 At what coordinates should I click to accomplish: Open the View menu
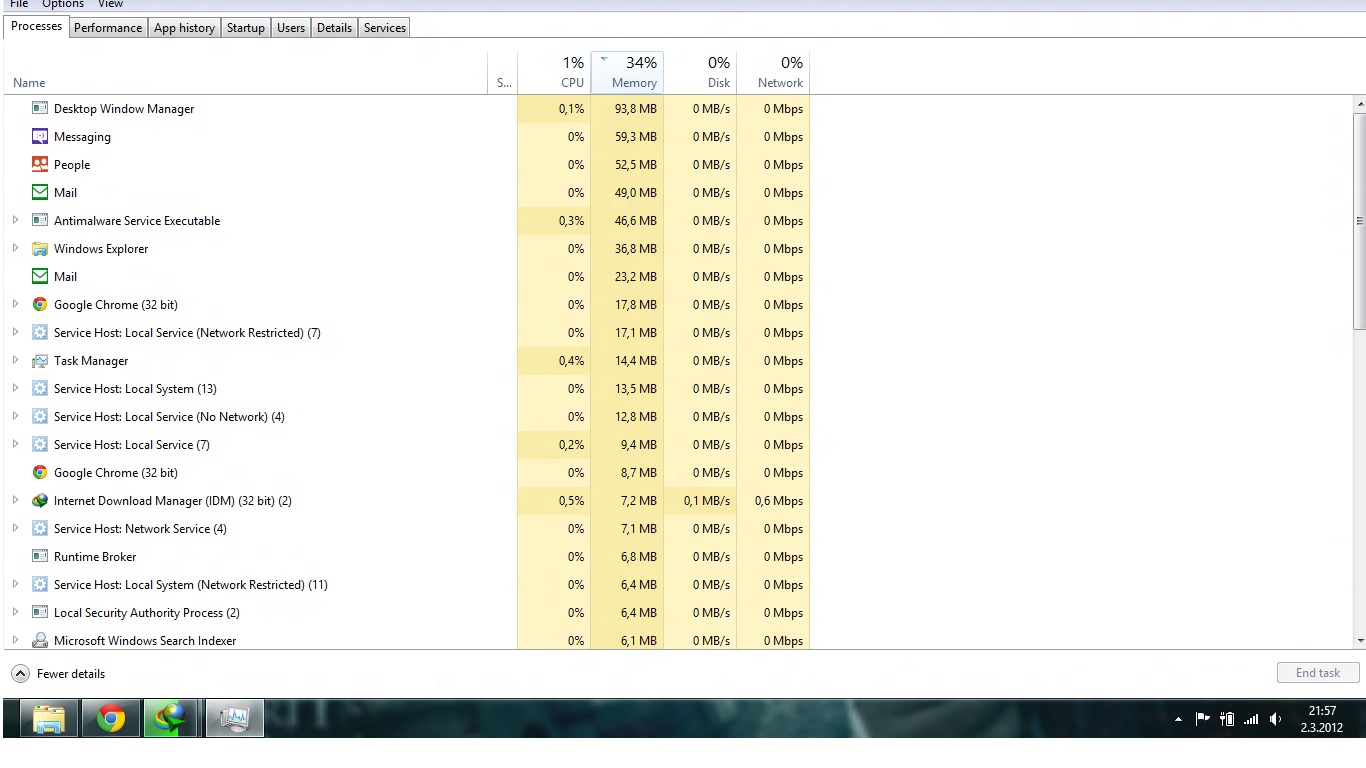click(110, 5)
